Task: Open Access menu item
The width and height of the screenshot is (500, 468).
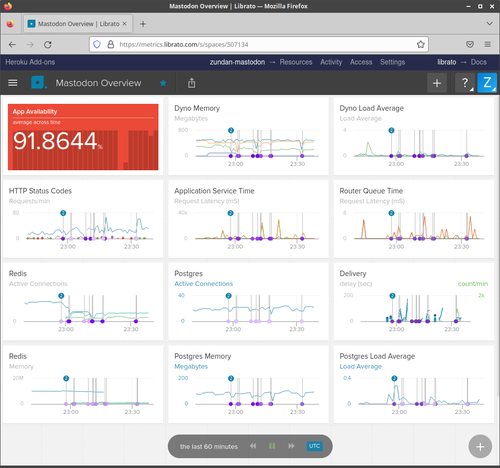Action: pos(361,62)
